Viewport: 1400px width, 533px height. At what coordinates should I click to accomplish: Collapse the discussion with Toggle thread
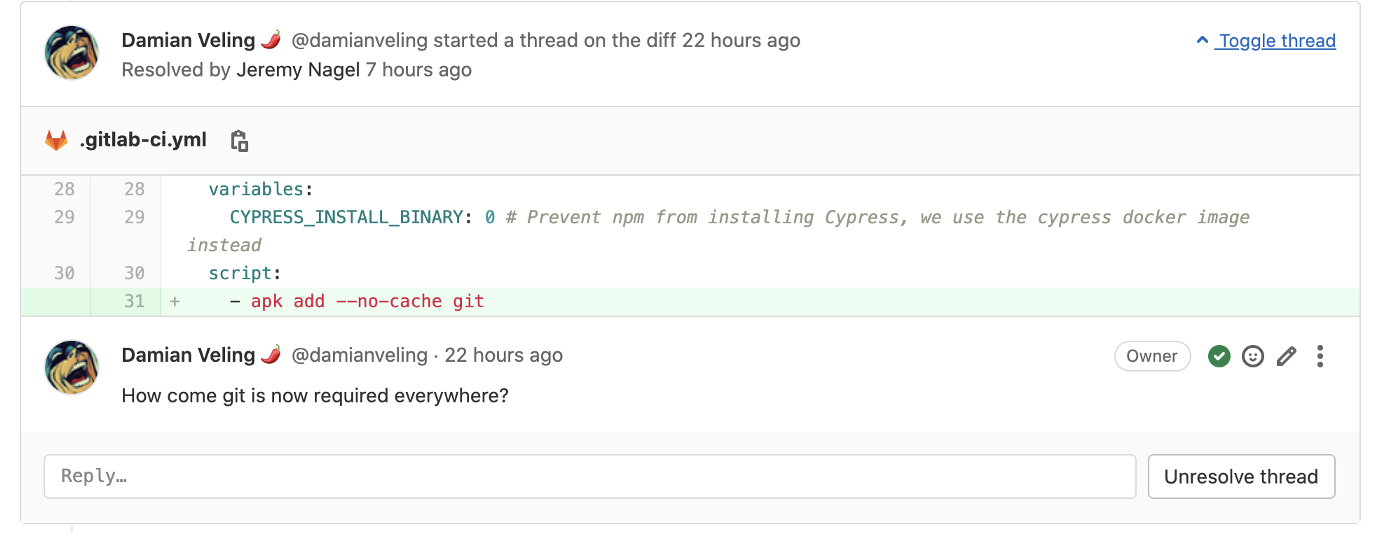[1277, 41]
